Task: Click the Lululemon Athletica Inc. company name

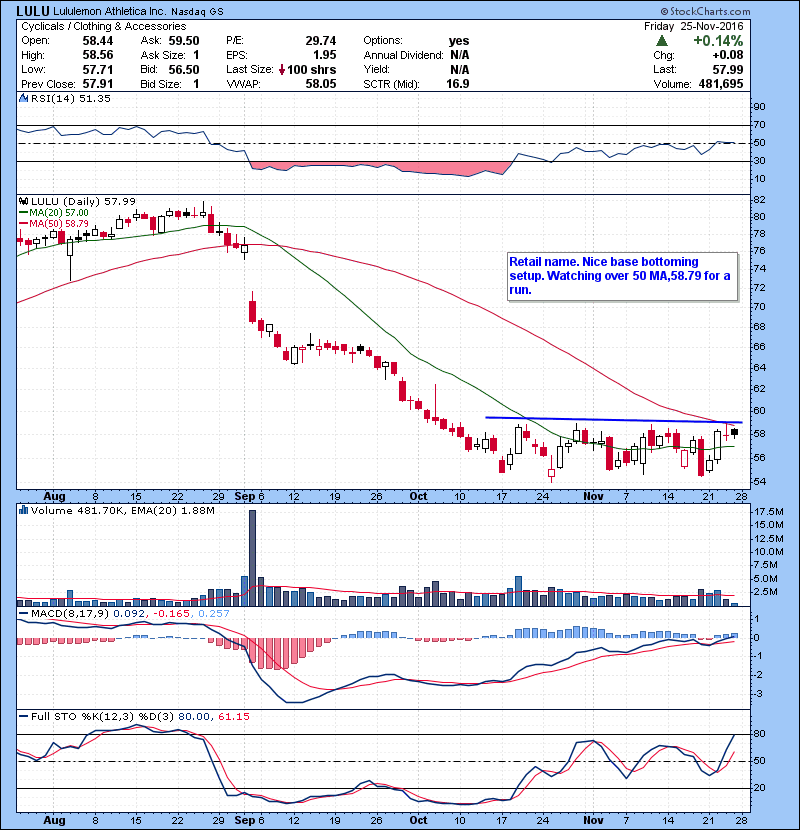Action: [110, 11]
